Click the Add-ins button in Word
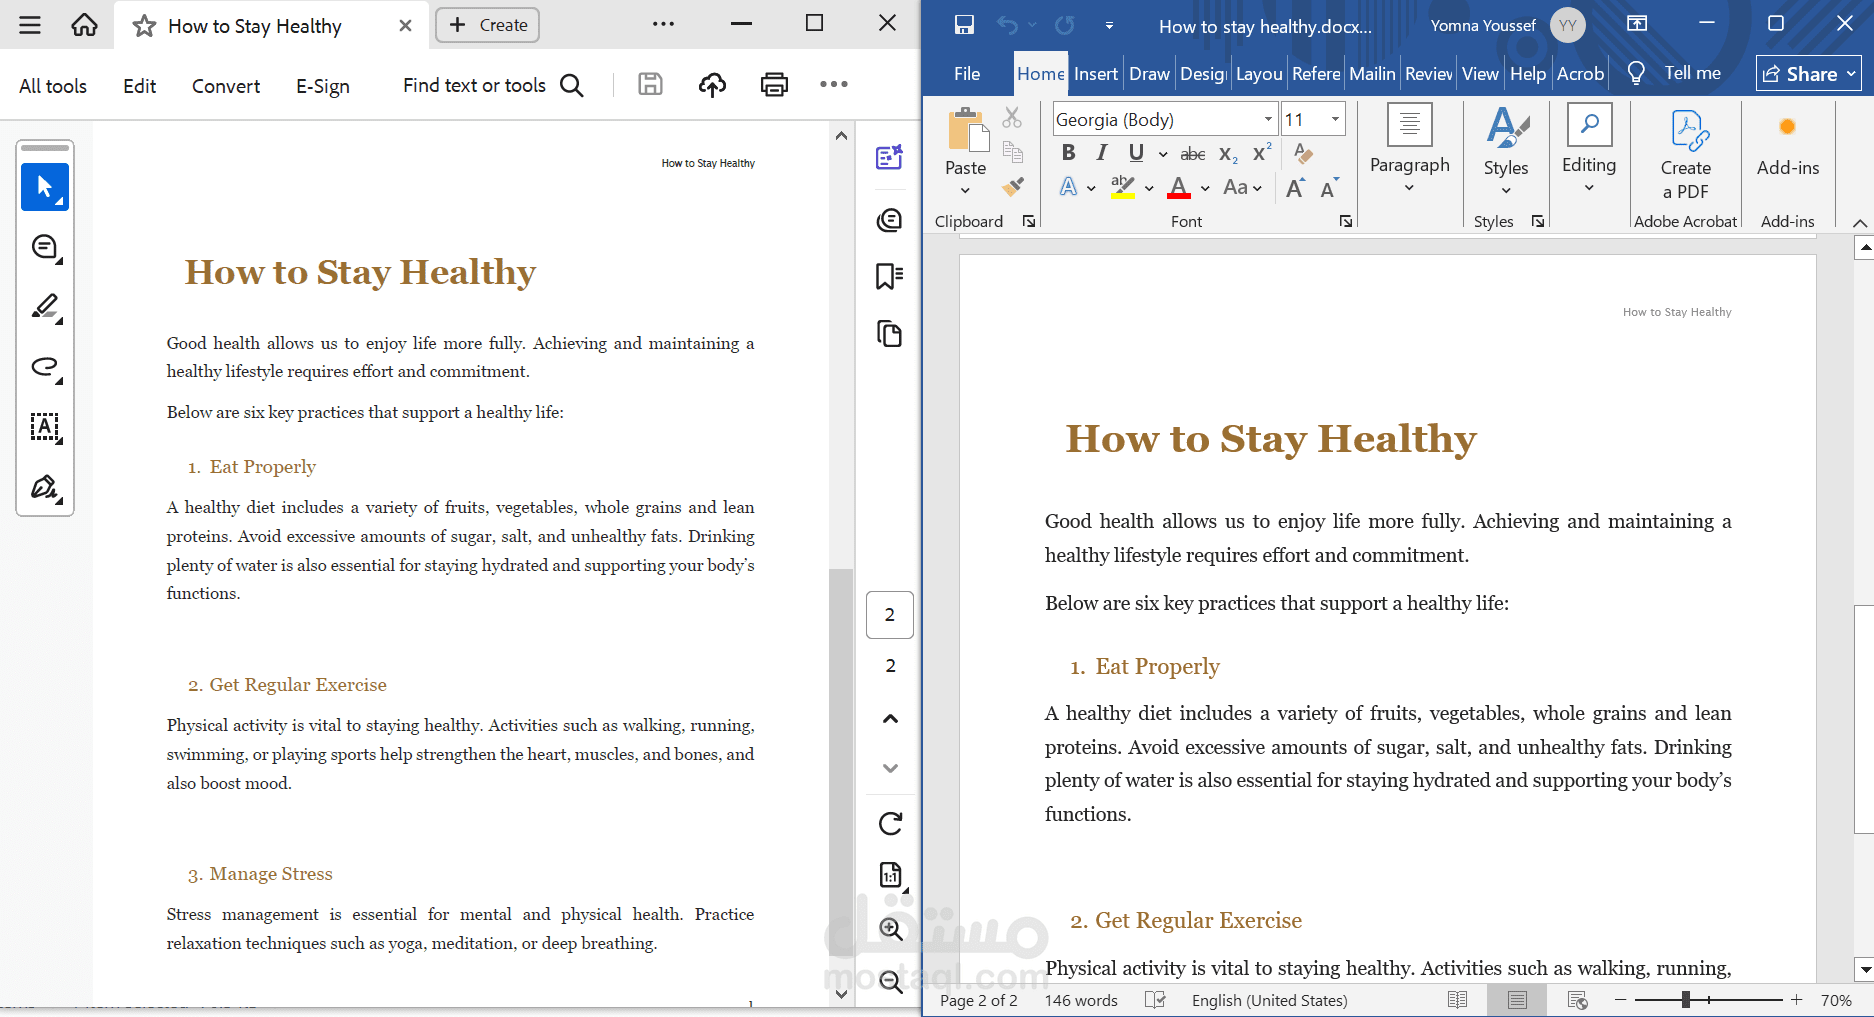 point(1788,146)
